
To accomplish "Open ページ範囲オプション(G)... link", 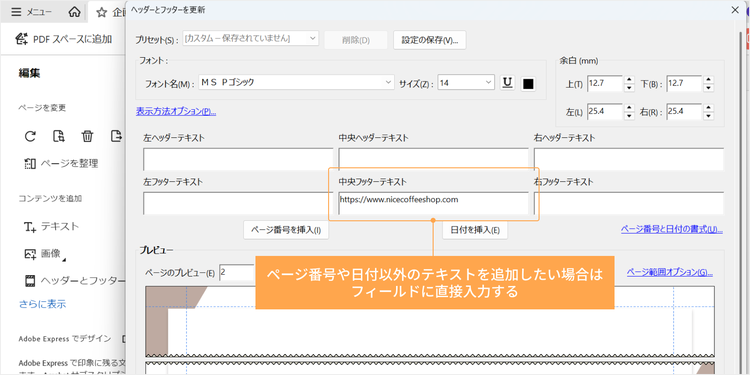I will coord(670,273).
